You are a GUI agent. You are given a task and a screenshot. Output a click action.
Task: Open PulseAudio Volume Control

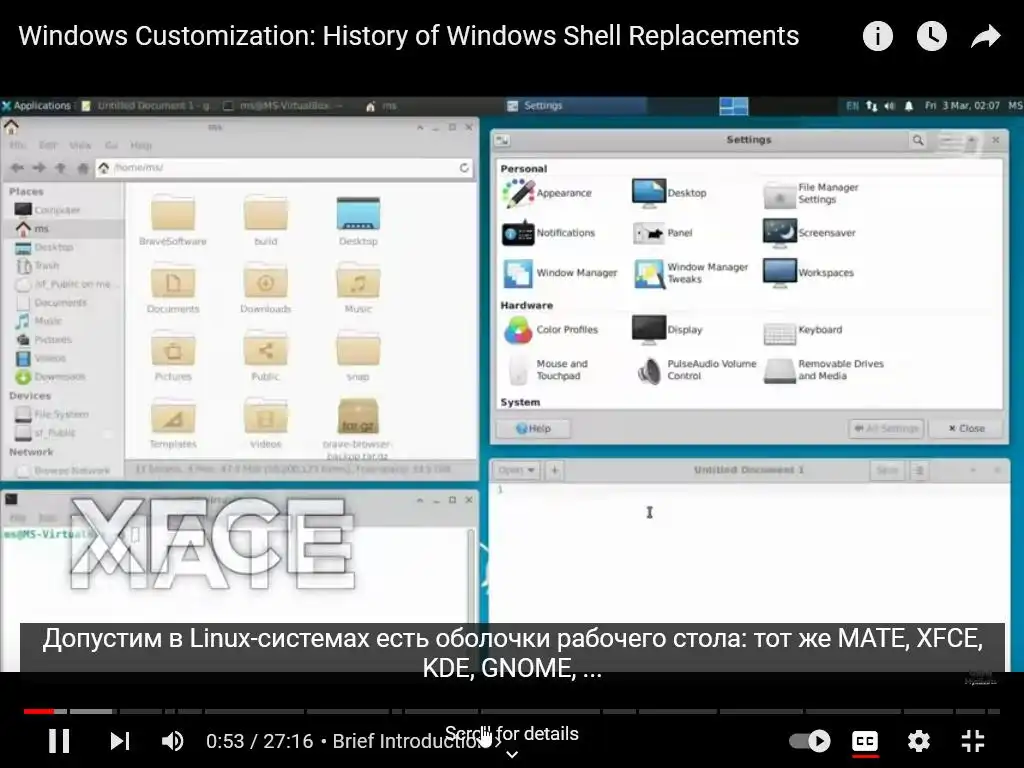coord(696,370)
